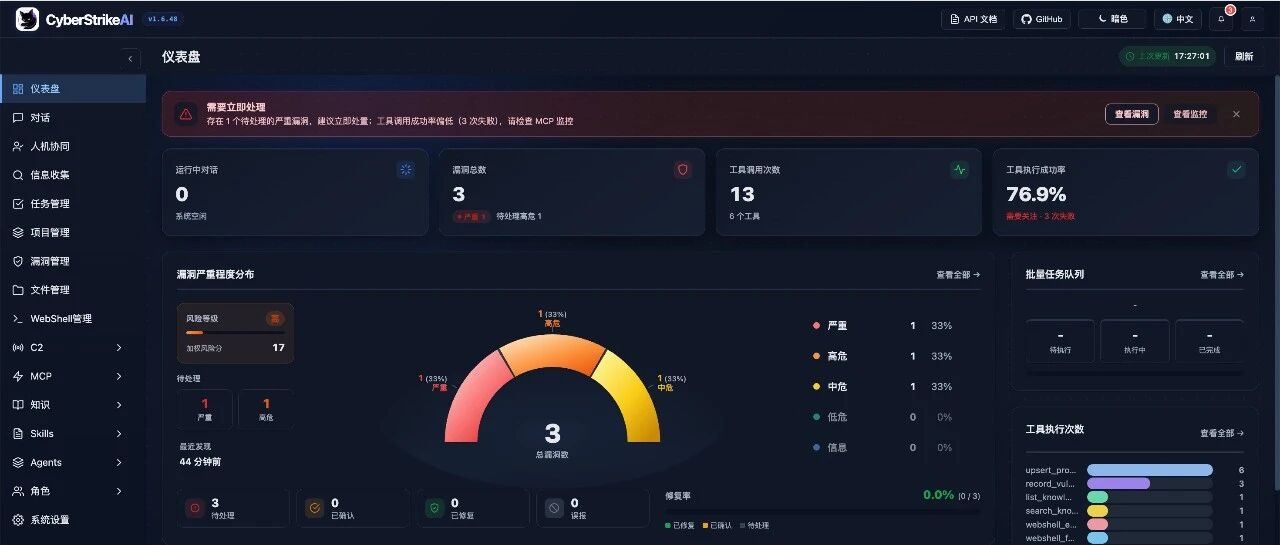The width and height of the screenshot is (1280, 545).
Task: Open the user profile icon
Action: [x=1252, y=19]
